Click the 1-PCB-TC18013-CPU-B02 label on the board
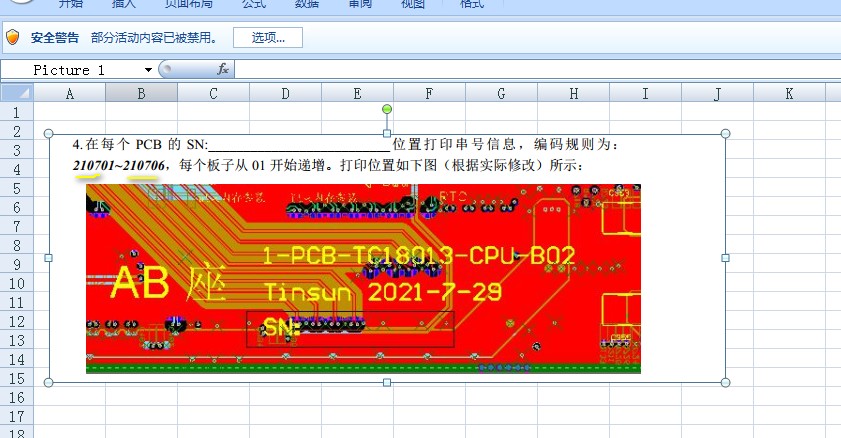Screen dimensions: 841x438 419,256
